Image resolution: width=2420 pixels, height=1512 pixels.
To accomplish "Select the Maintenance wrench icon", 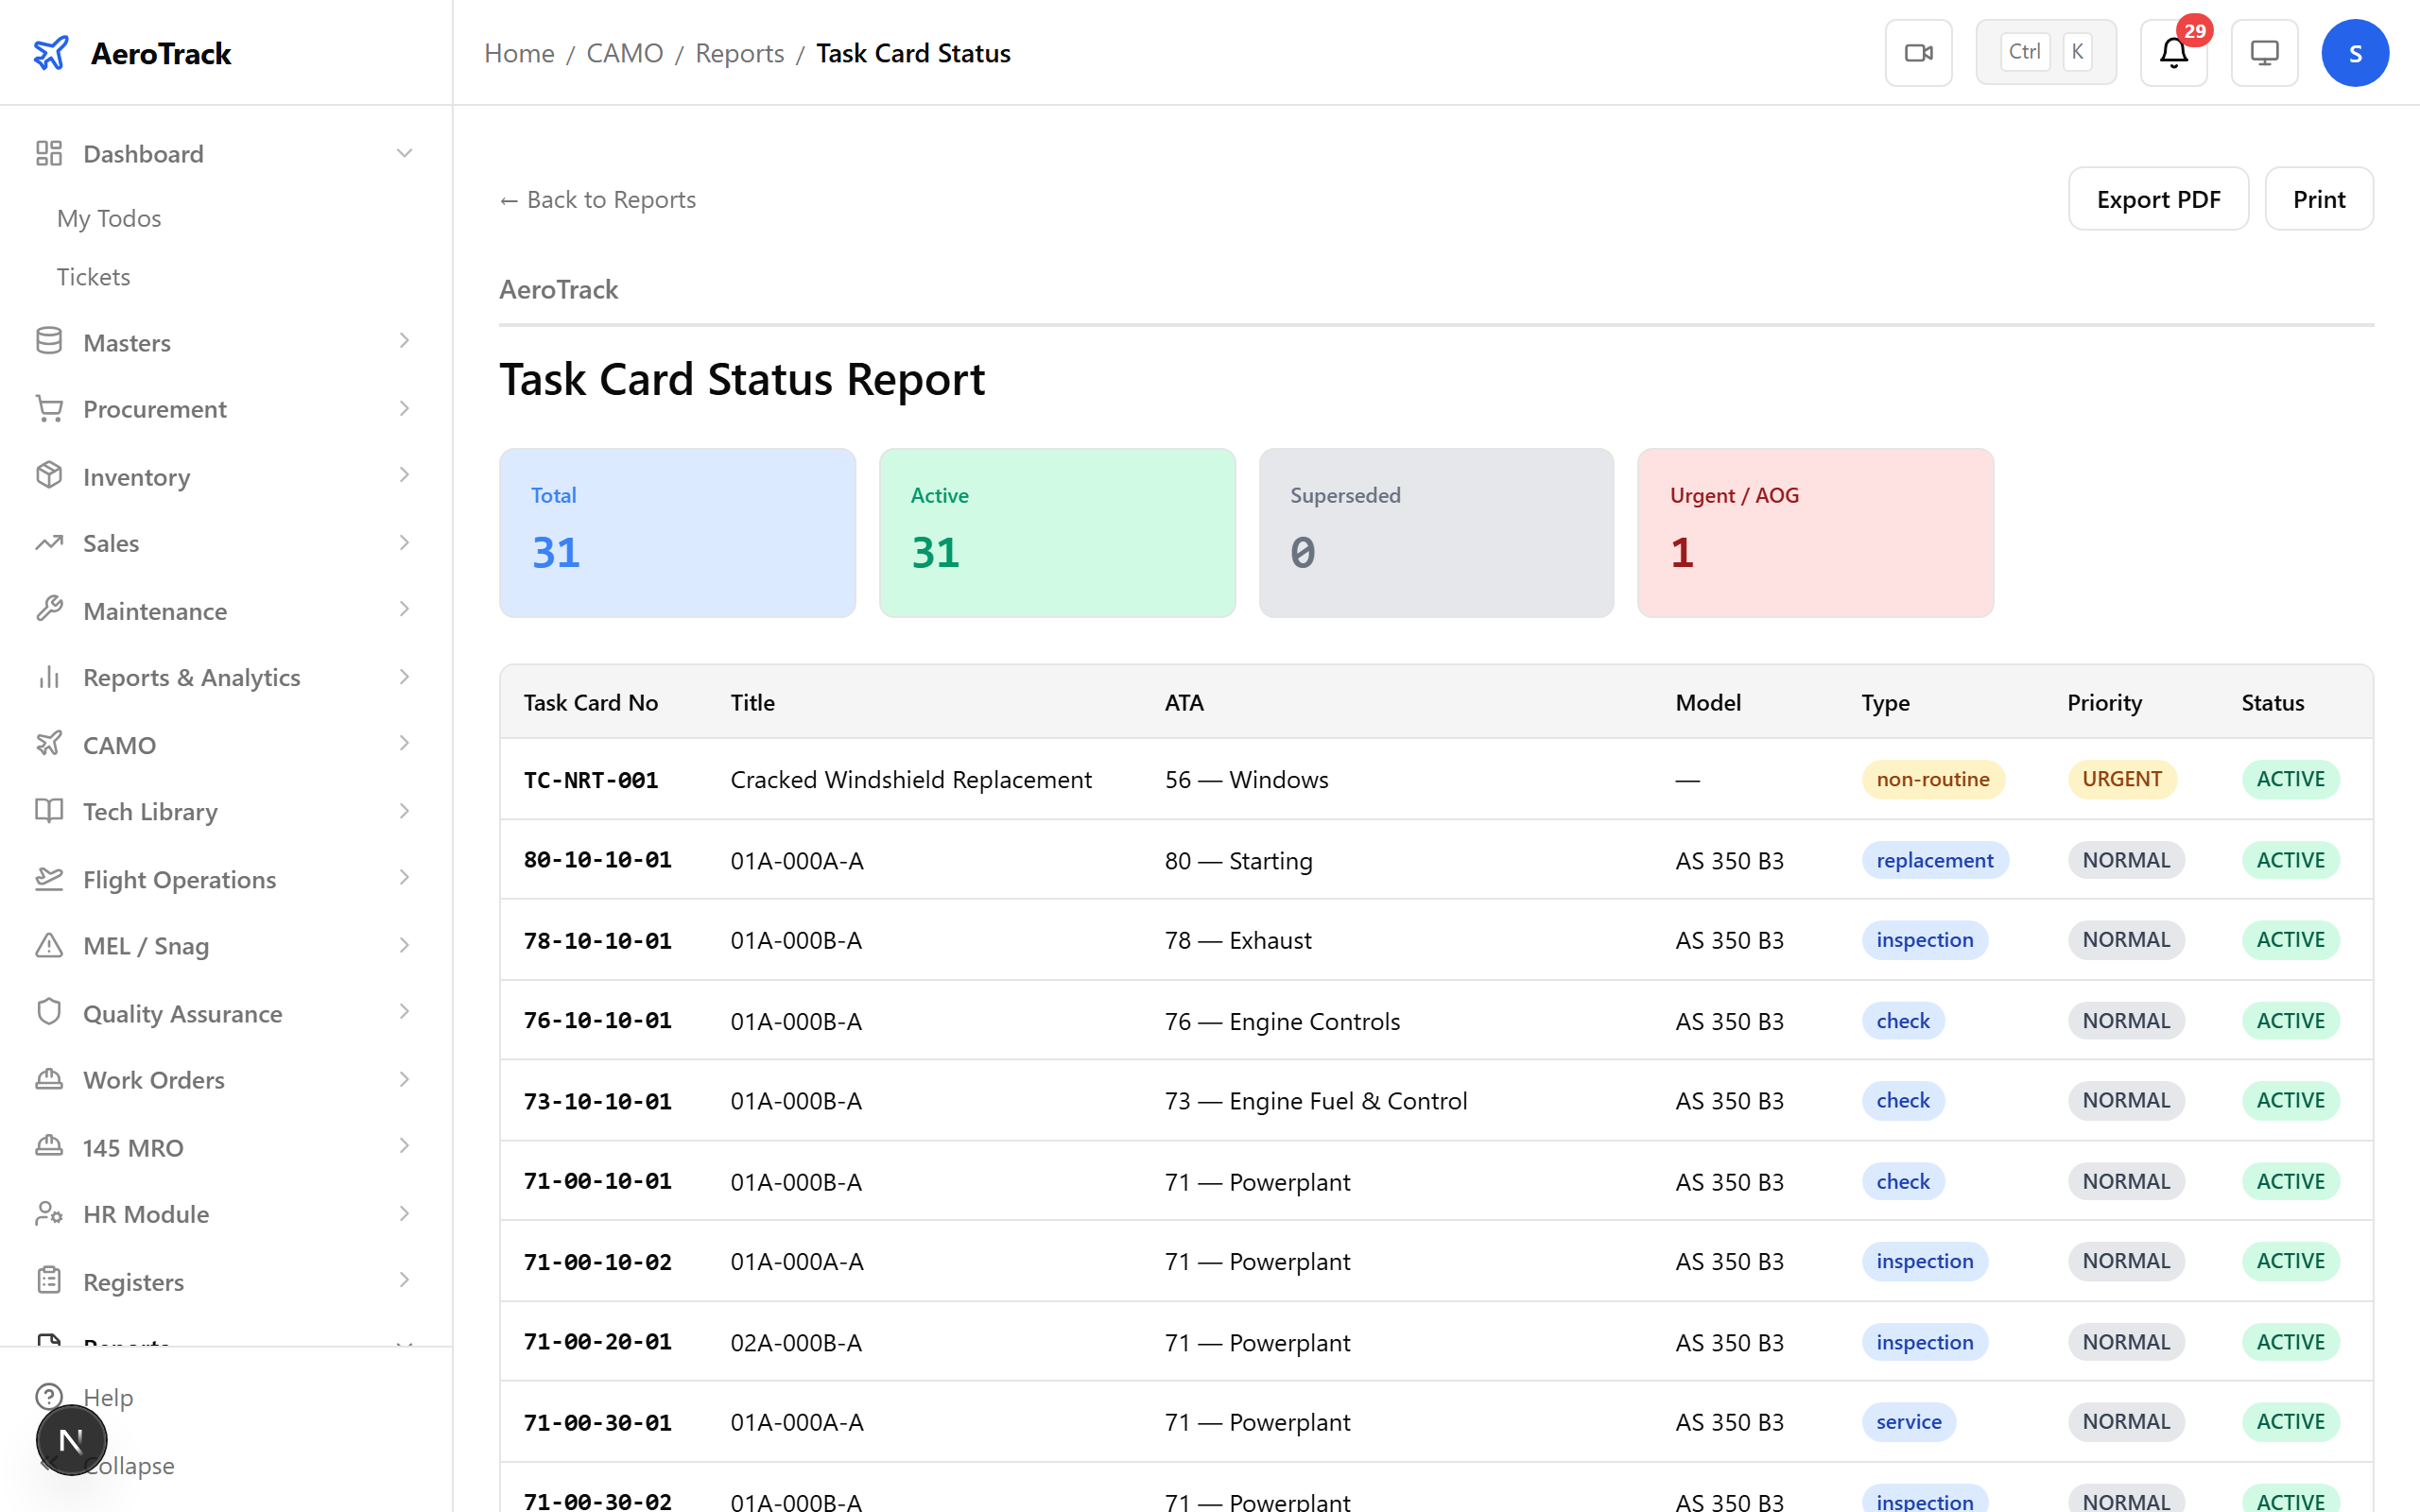I will pos(49,610).
